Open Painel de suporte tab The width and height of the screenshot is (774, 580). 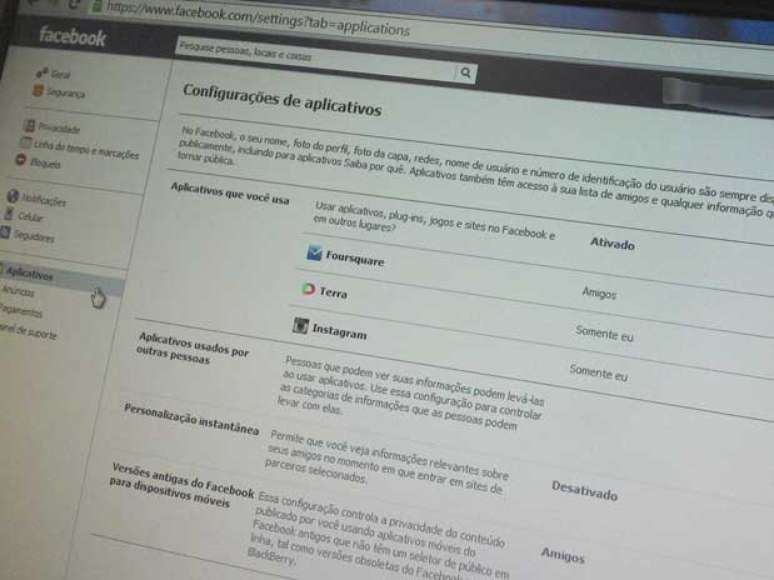[x=28, y=332]
